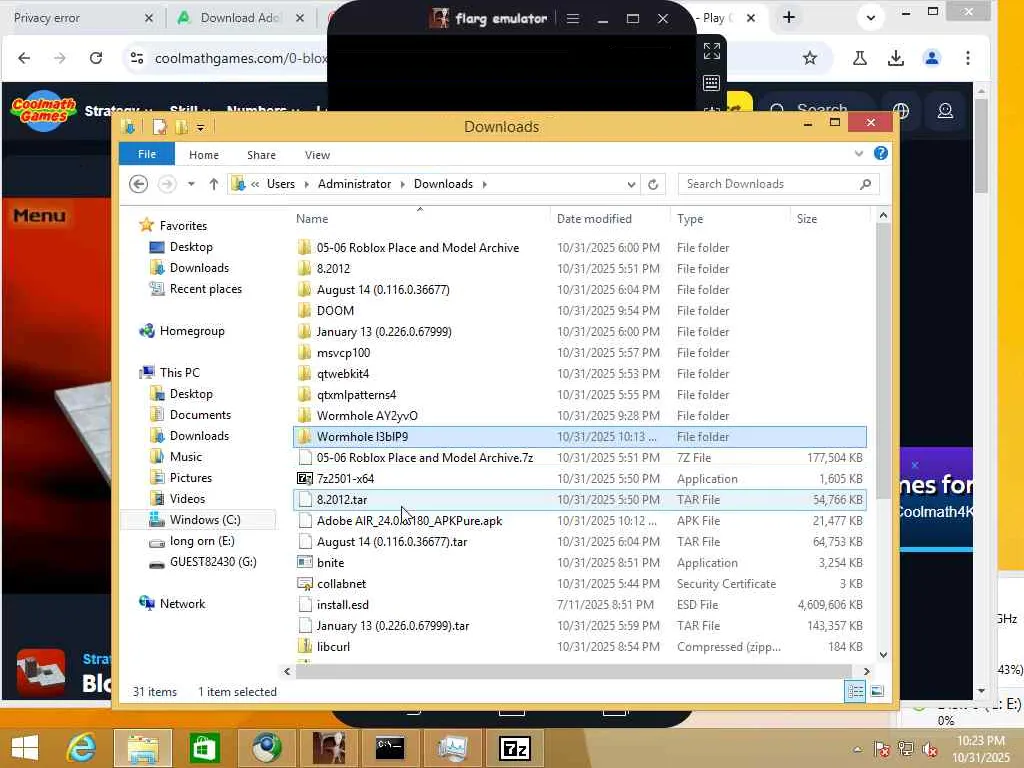This screenshot has width=1024, height=768.
Task: Open the Chrome profile avatar
Action: point(932,58)
